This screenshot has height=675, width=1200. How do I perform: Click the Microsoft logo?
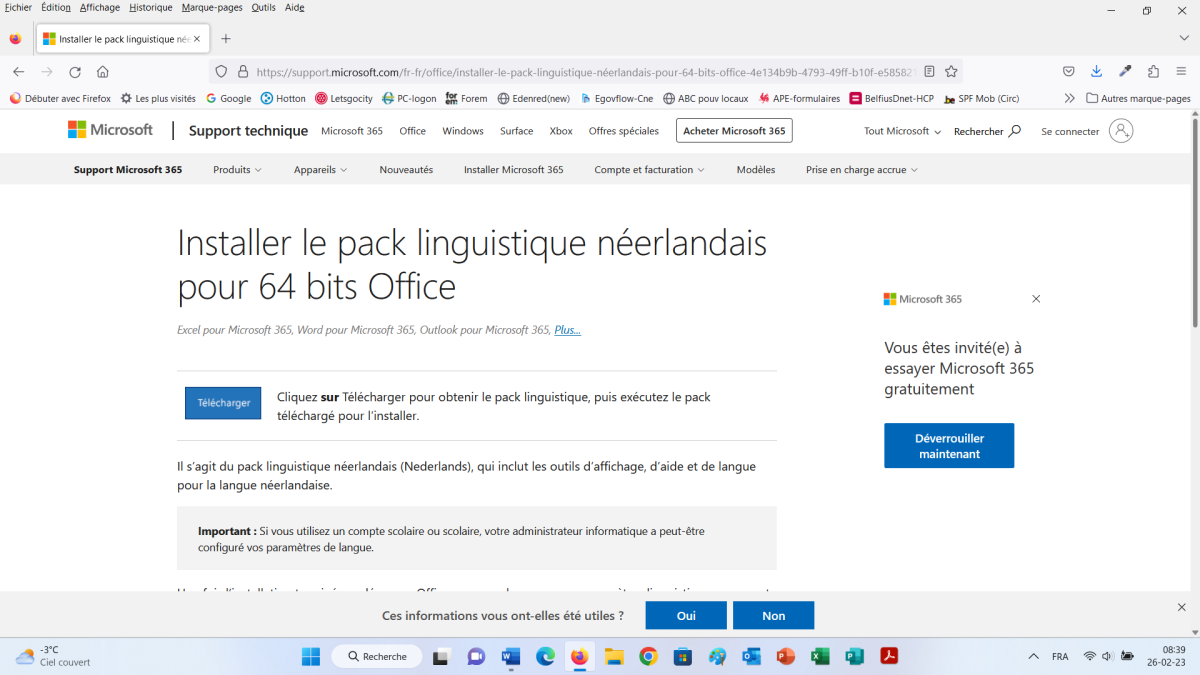coord(111,130)
